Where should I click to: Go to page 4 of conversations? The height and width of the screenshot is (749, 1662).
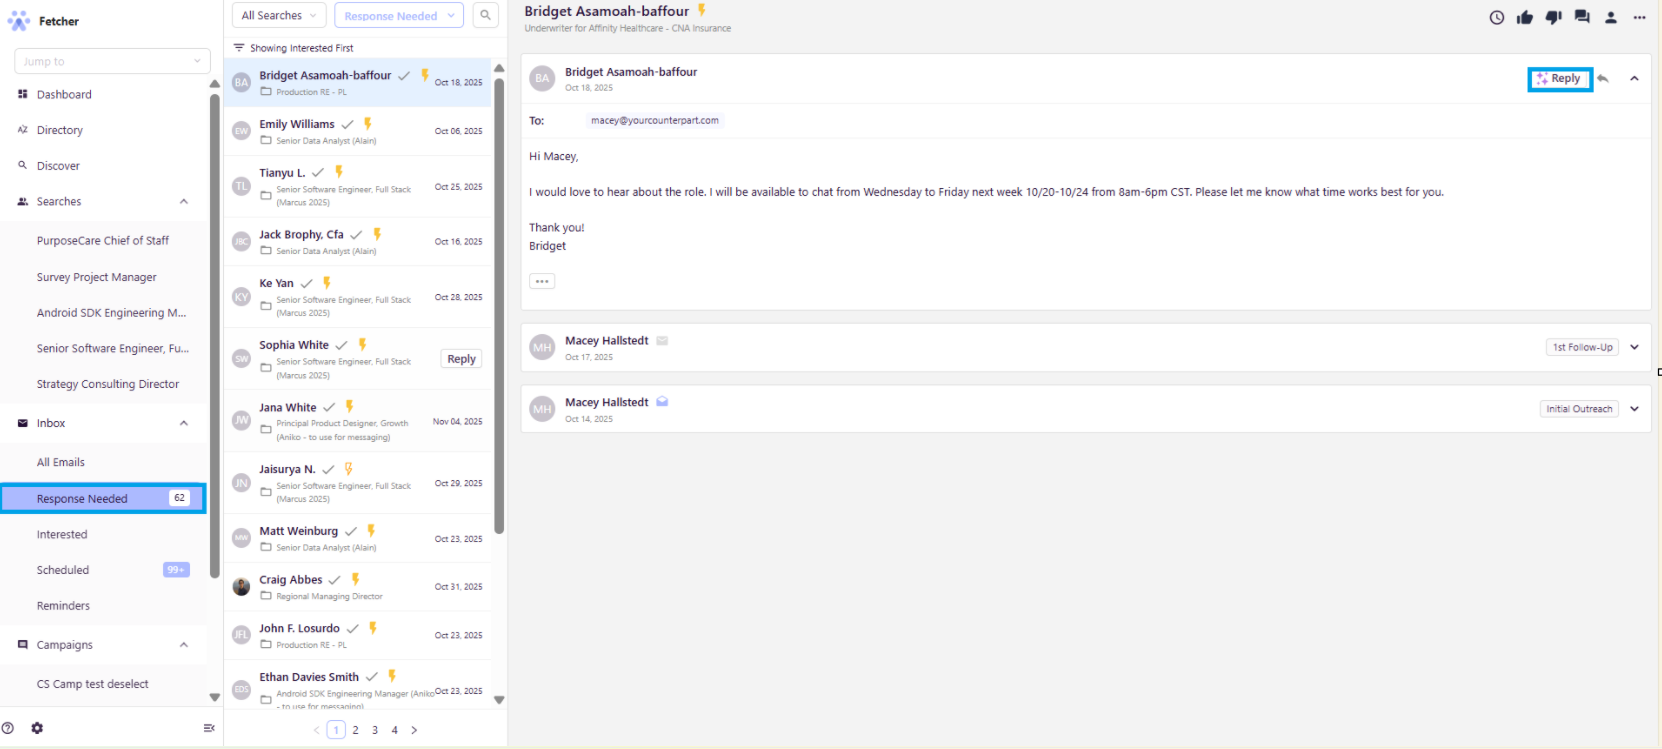395,730
